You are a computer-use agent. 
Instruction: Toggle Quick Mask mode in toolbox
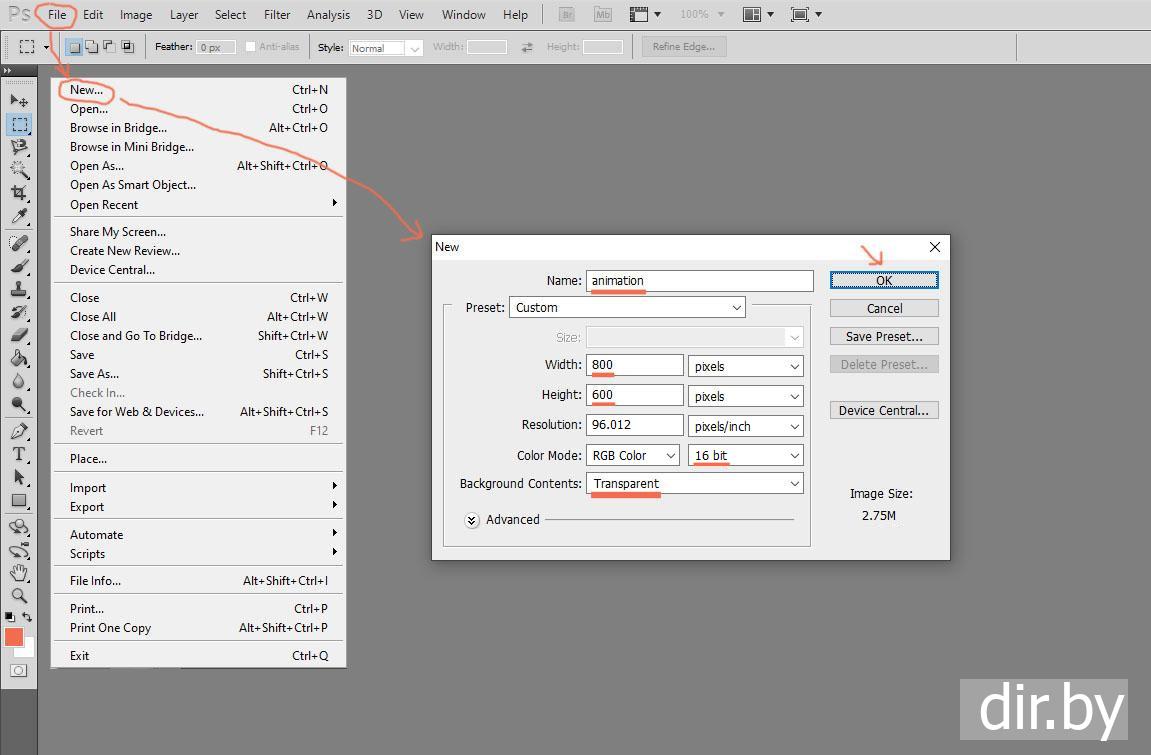pyautogui.click(x=19, y=670)
